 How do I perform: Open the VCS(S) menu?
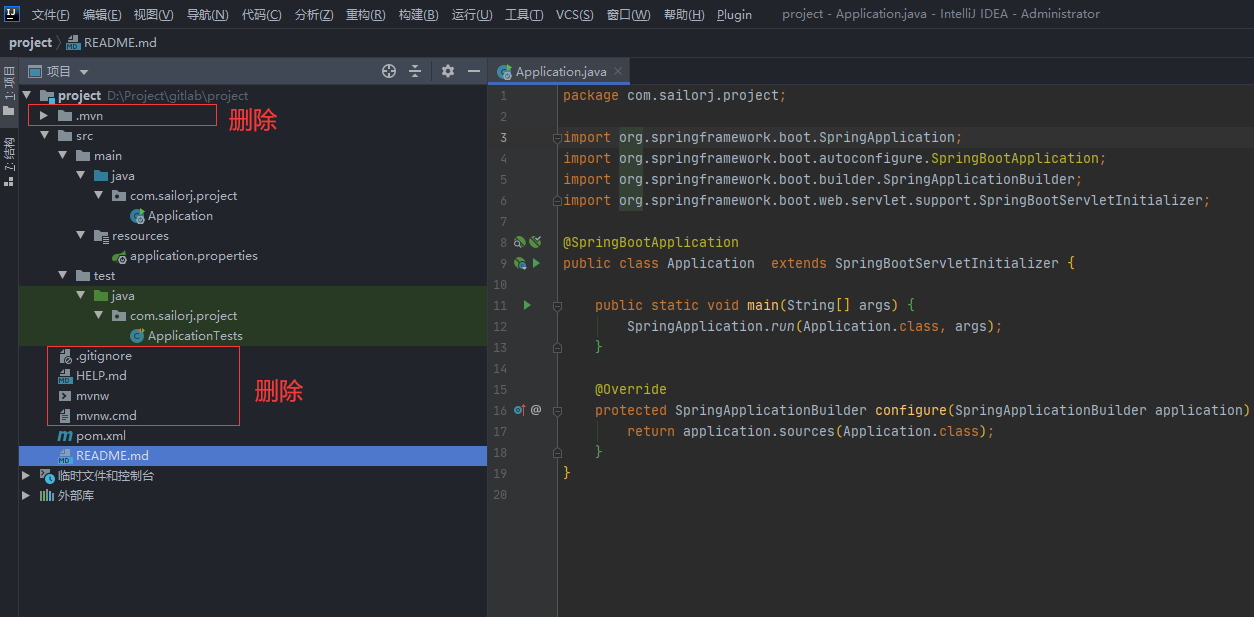(575, 14)
